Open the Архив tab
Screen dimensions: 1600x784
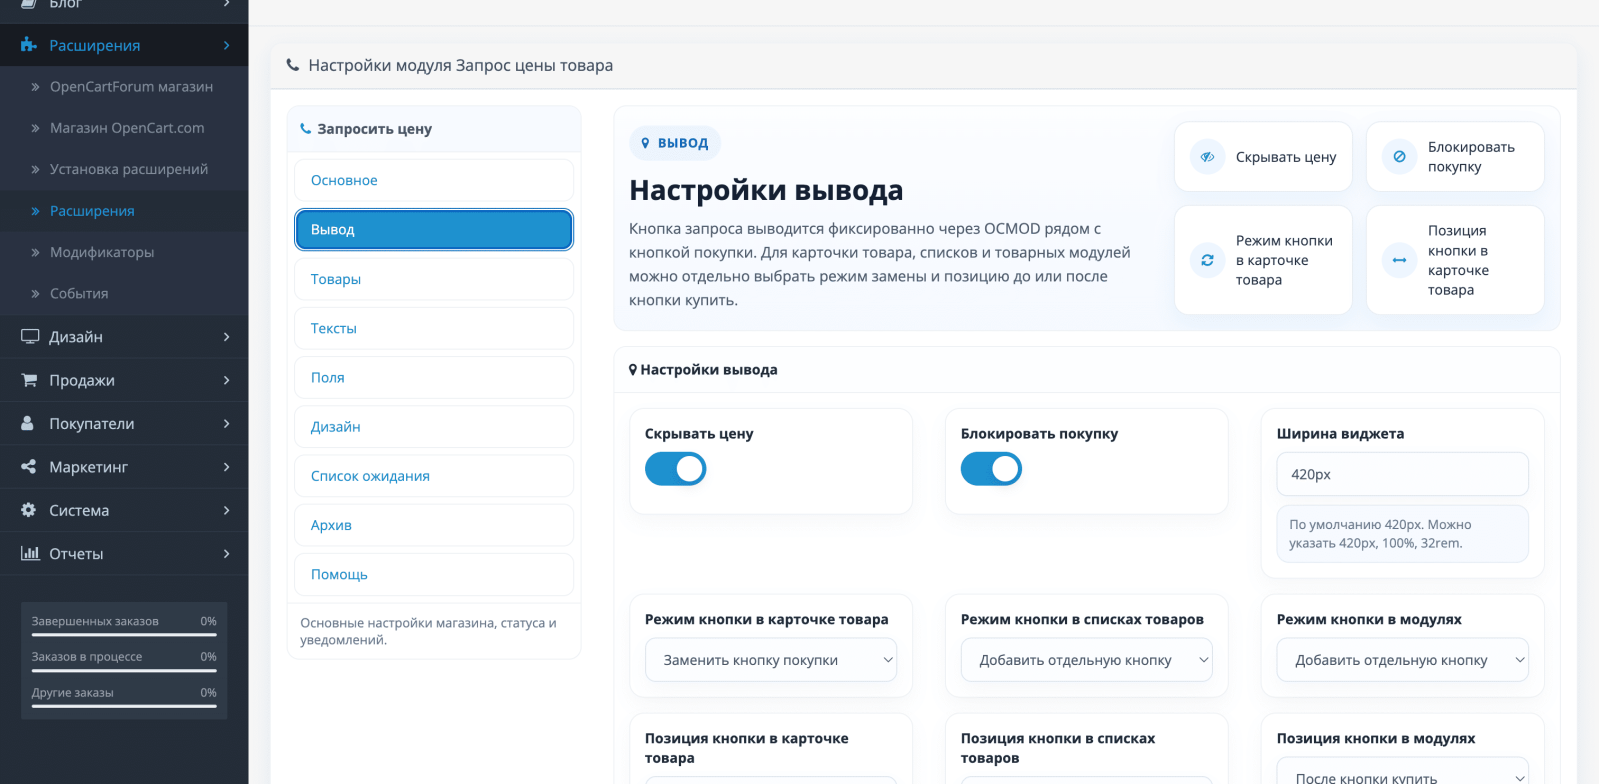pyautogui.click(x=434, y=525)
